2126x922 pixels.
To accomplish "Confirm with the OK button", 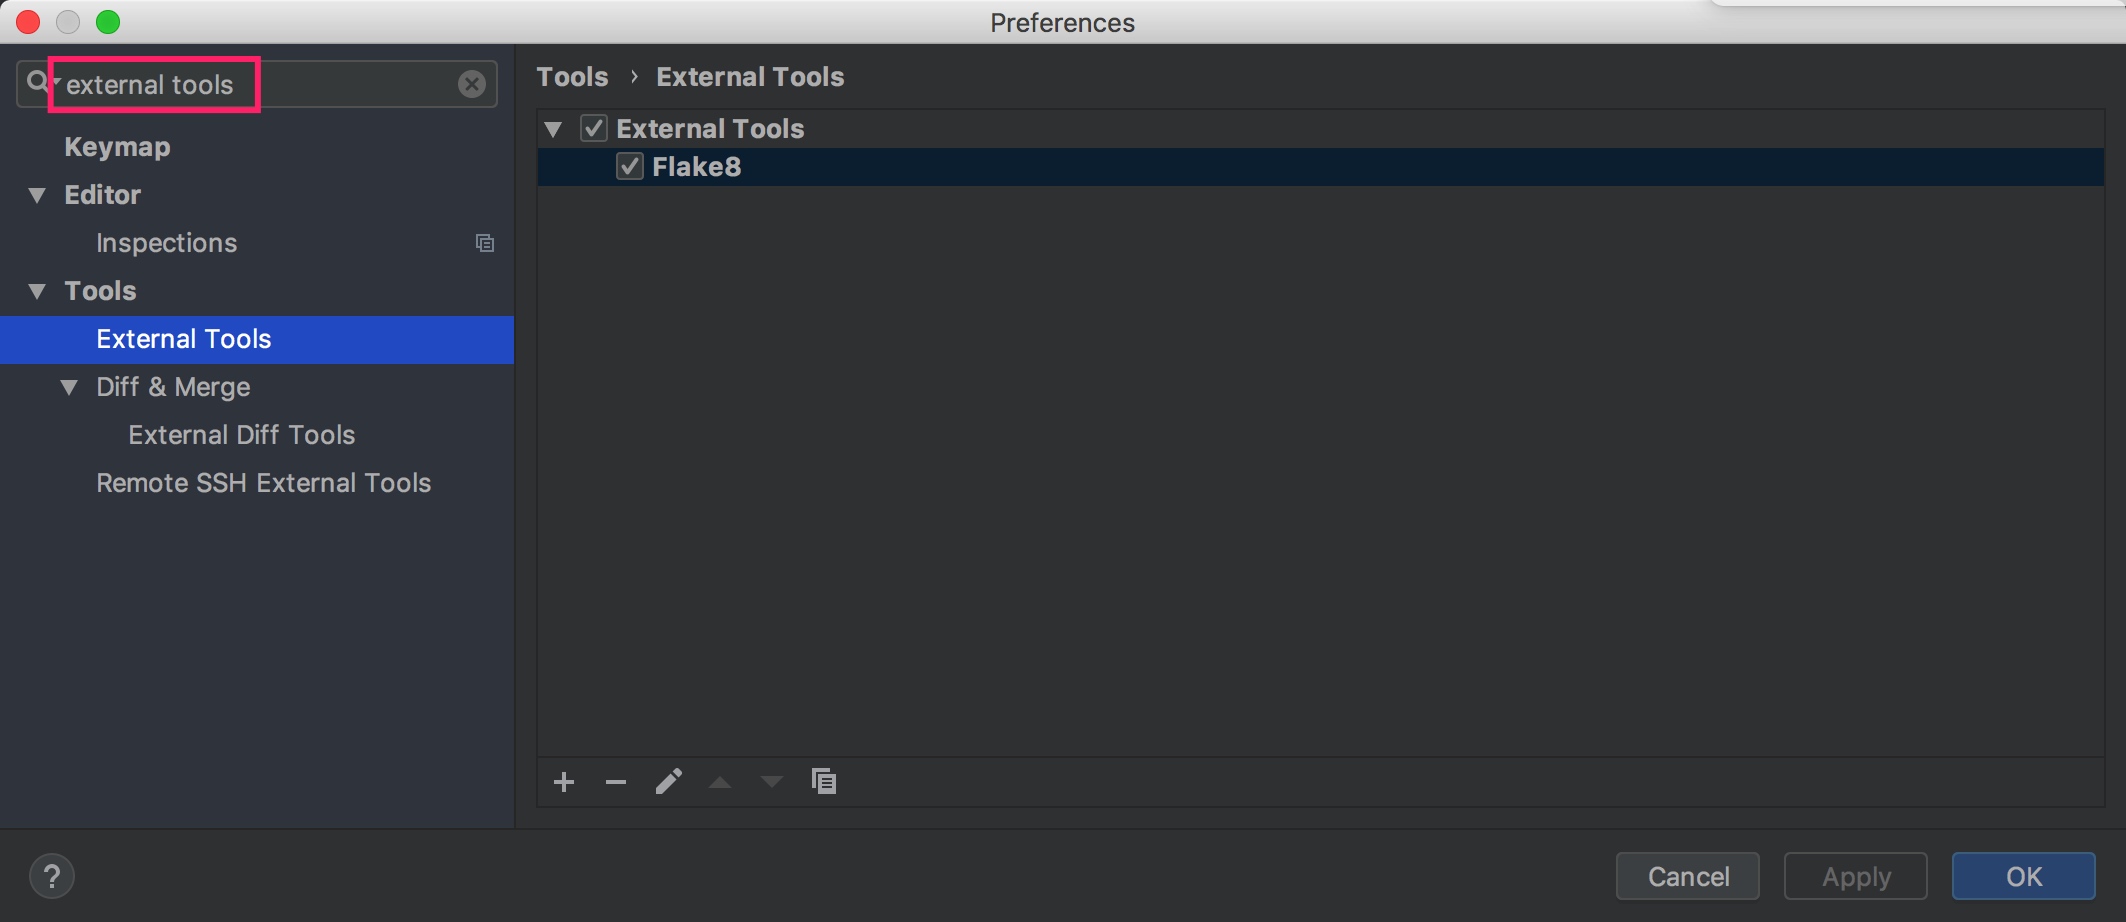I will 2023,877.
